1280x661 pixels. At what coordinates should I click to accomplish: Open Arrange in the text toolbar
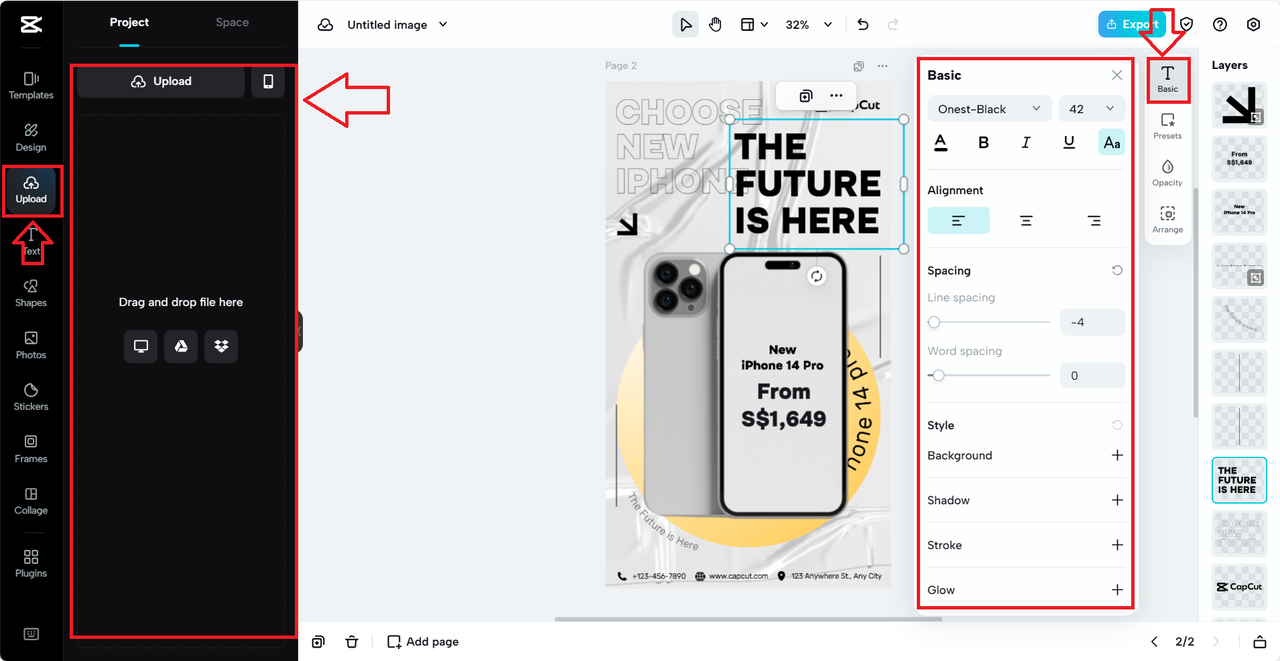(1167, 220)
